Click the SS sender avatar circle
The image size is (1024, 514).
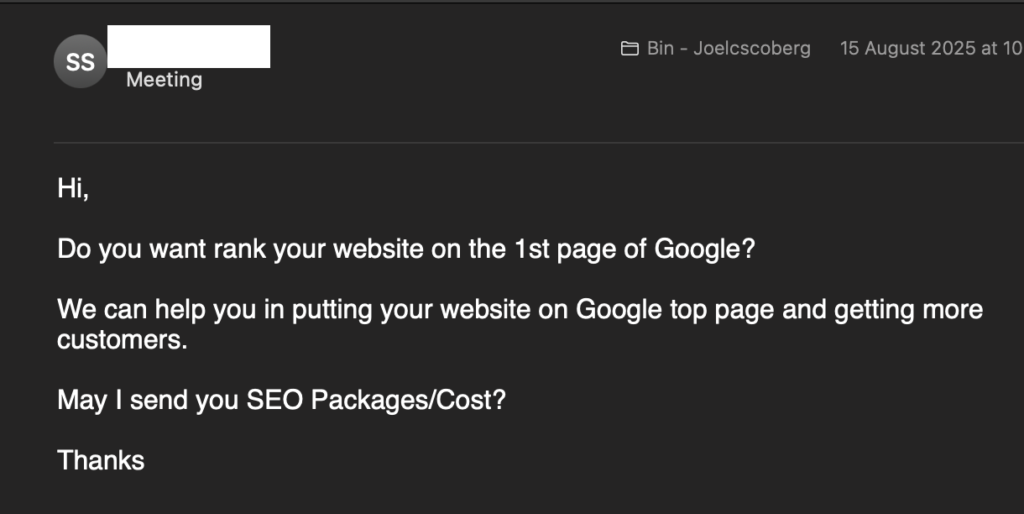(x=80, y=61)
